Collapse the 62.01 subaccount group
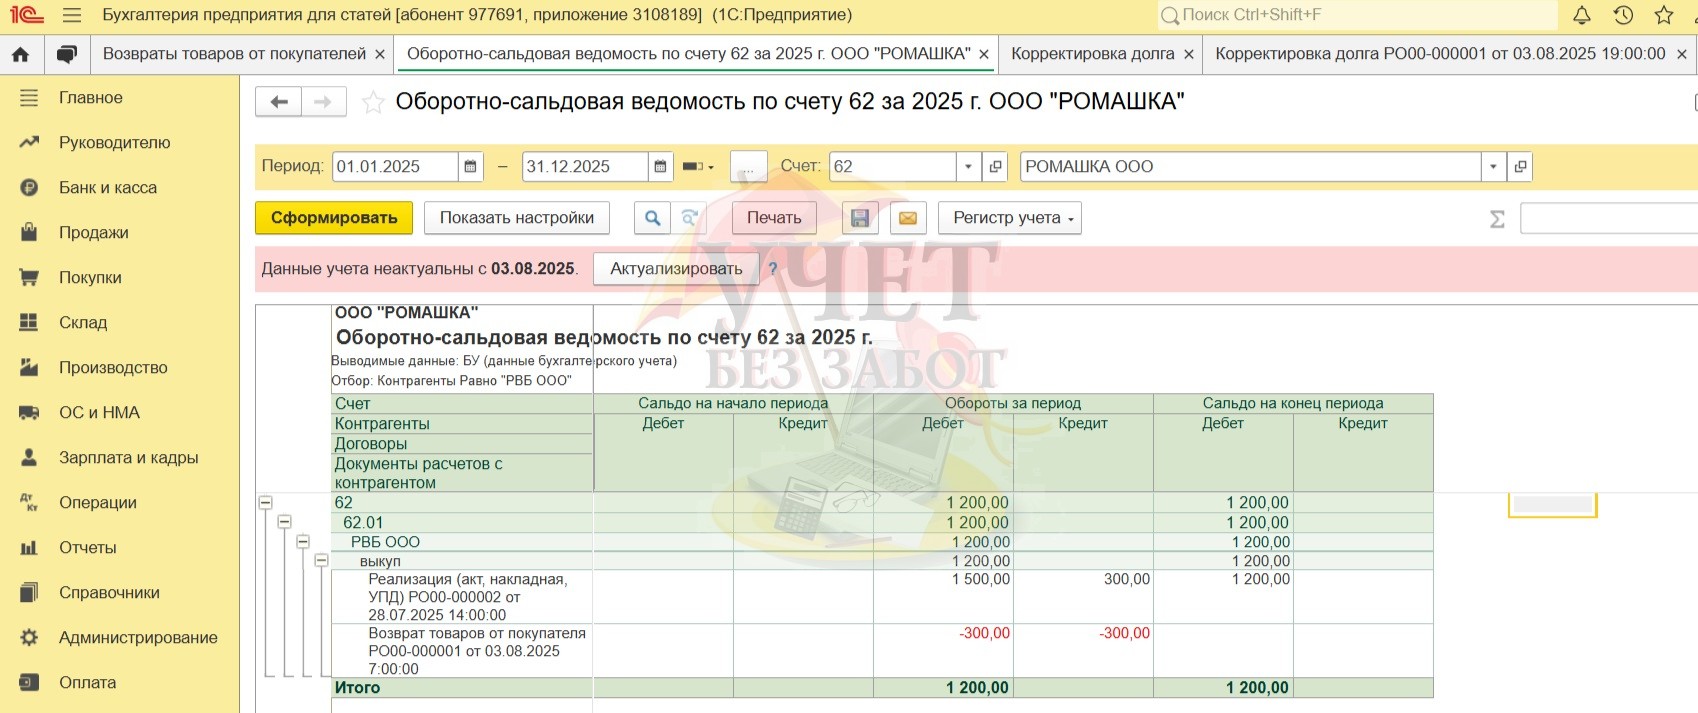The height and width of the screenshot is (713, 1698). click(x=284, y=522)
